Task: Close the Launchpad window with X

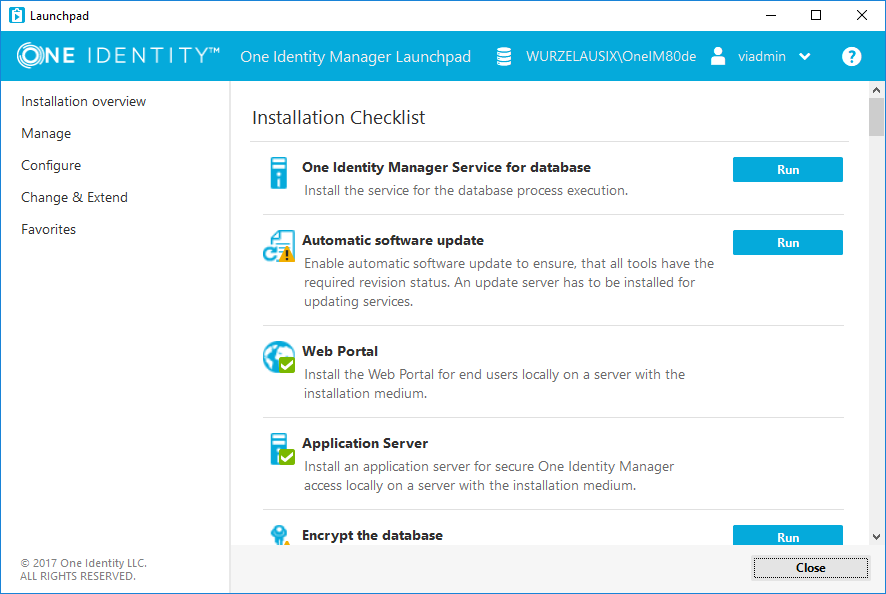Action: pyautogui.click(x=862, y=15)
